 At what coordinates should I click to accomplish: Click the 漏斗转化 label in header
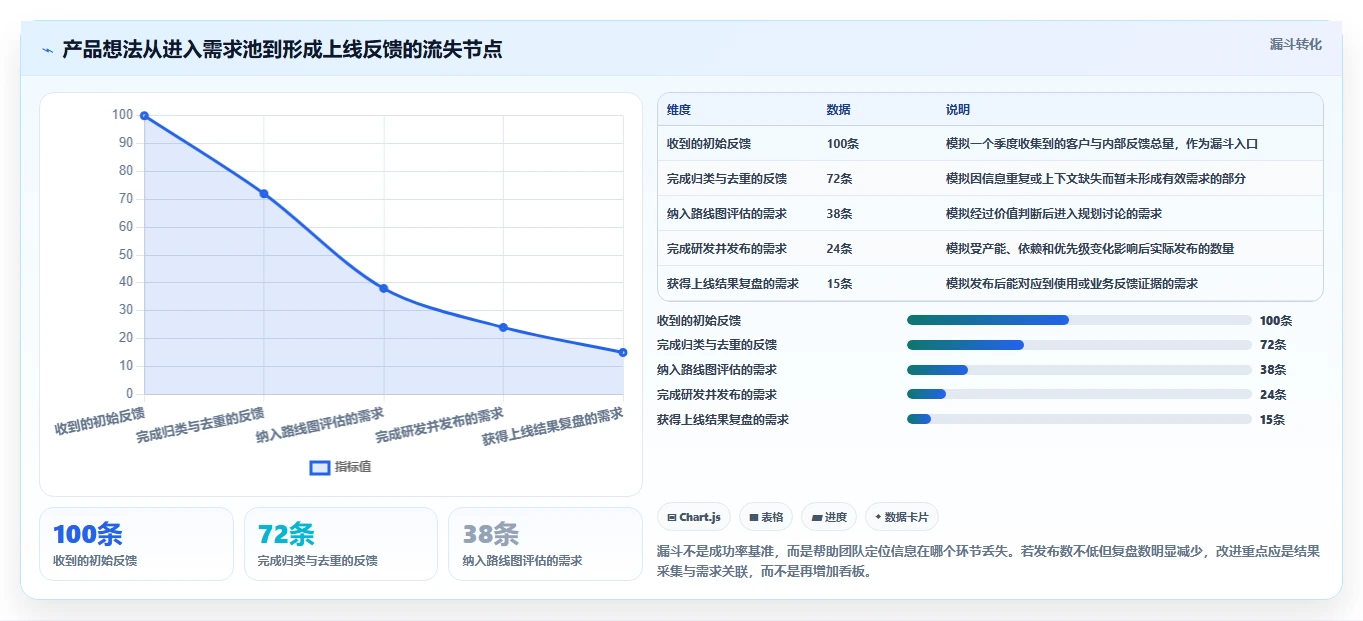click(1295, 44)
